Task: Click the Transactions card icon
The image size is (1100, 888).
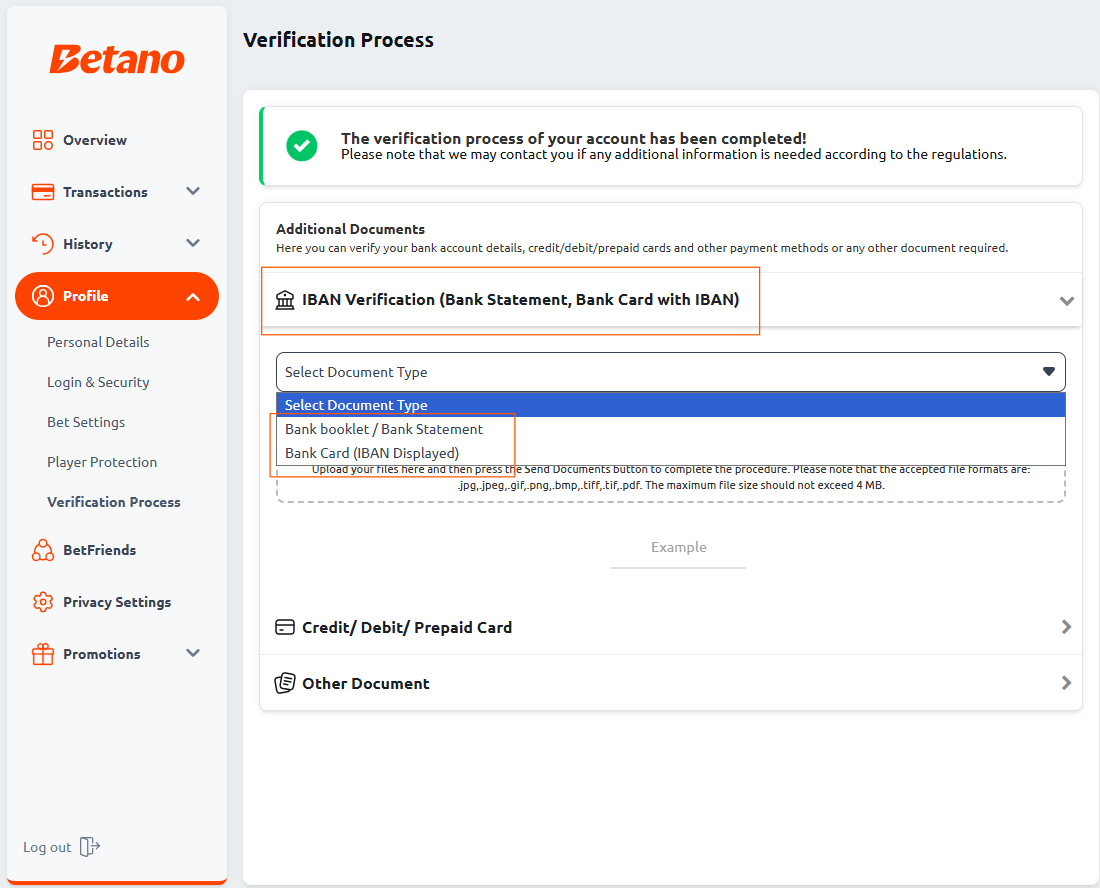Action: (43, 191)
